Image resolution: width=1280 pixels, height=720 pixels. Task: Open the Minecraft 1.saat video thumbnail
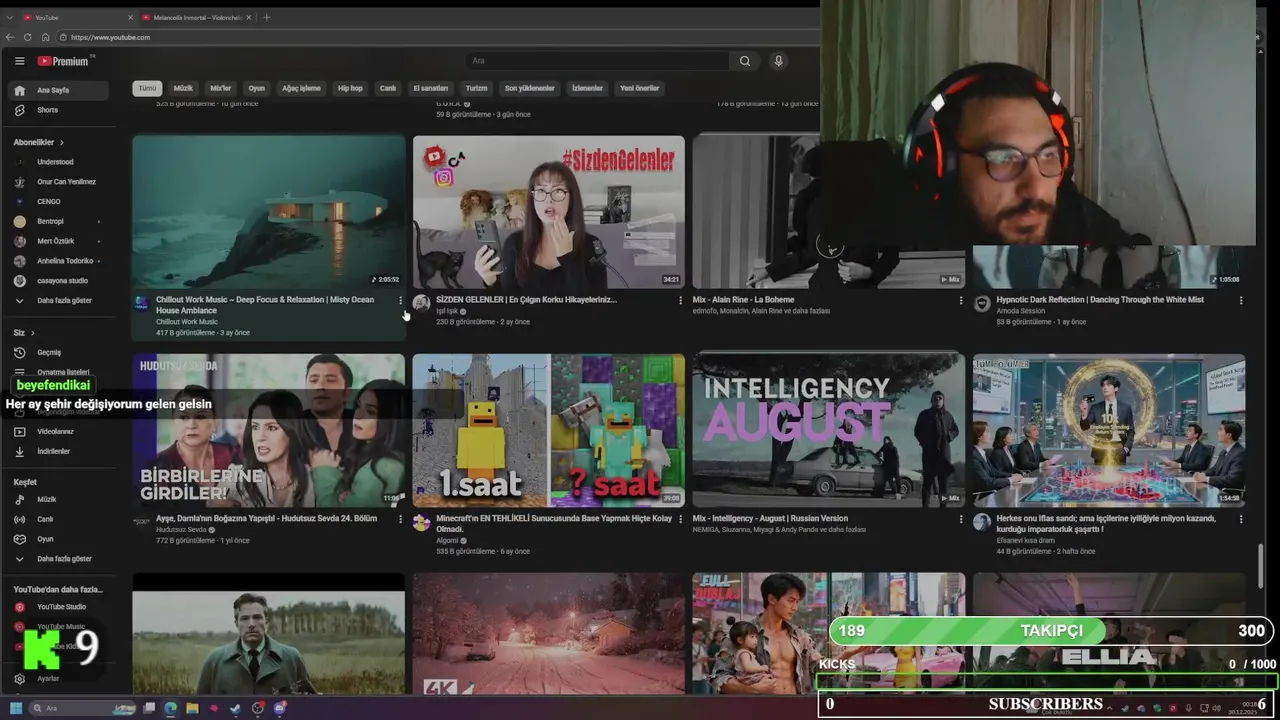pos(549,431)
